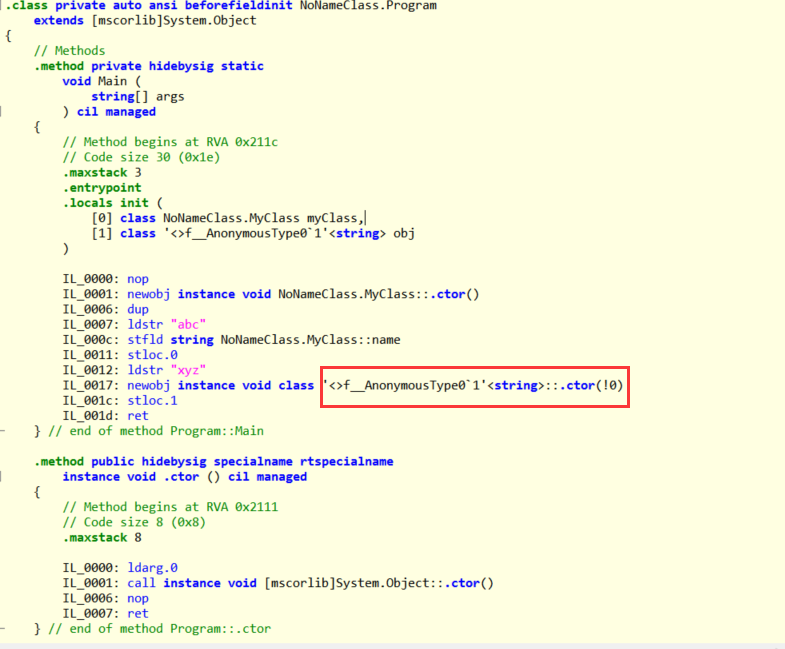Click the 'IL_0006: dup' instruction
The width and height of the screenshot is (785, 649).
coord(106,309)
